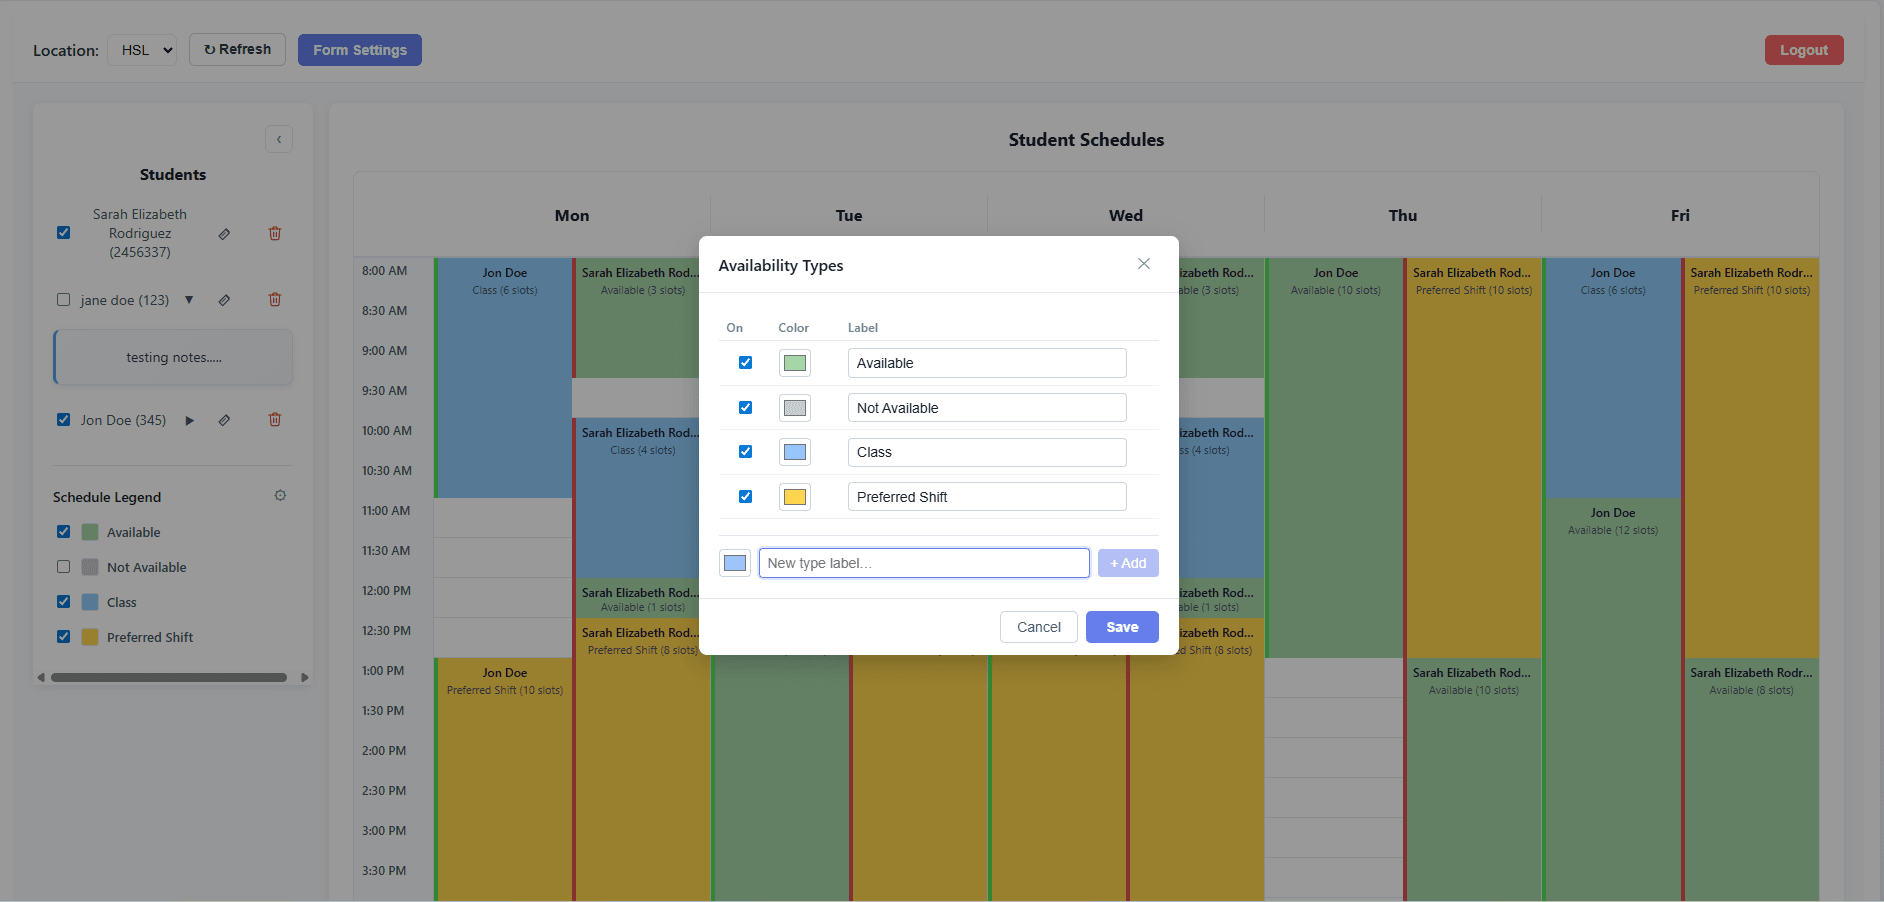This screenshot has height=902, width=1884.
Task: Open the Preferred Shift yellow color swatch
Action: point(795,497)
